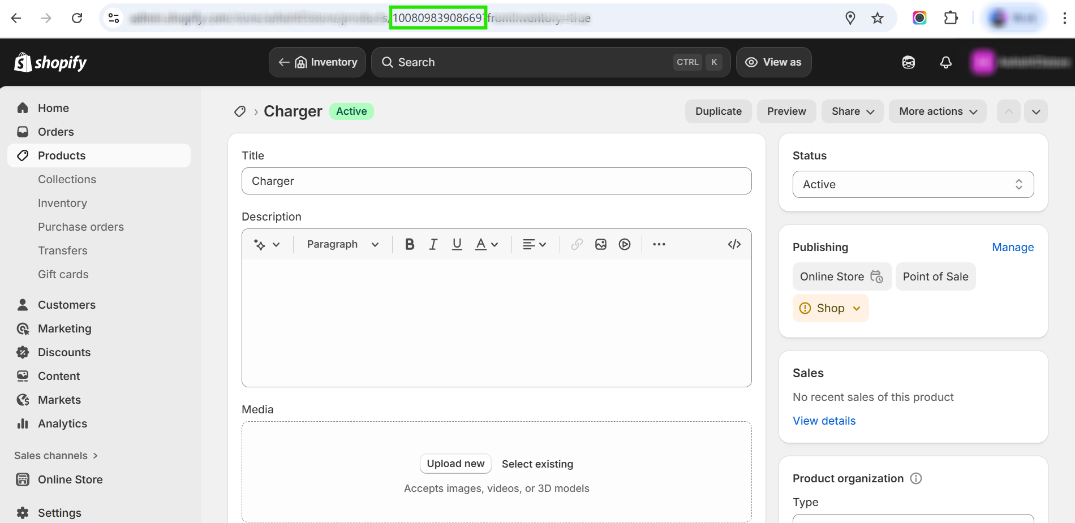
Task: Switch to HTML code view
Action: pos(734,244)
